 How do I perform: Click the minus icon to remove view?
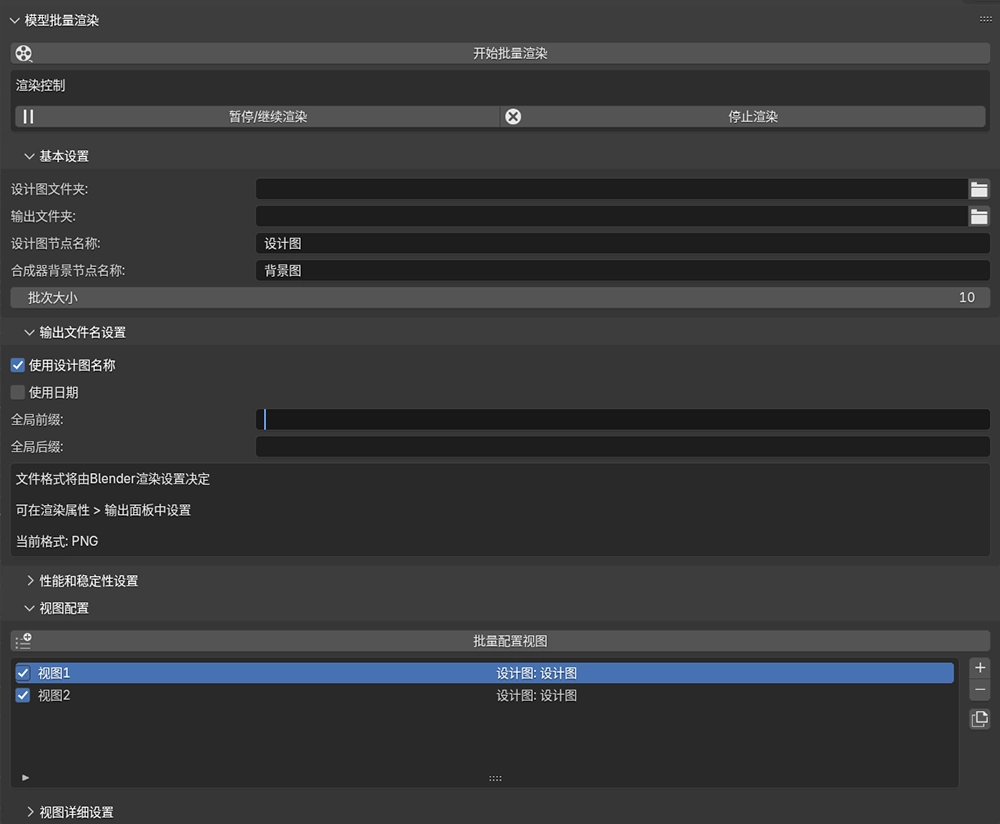tap(980, 690)
